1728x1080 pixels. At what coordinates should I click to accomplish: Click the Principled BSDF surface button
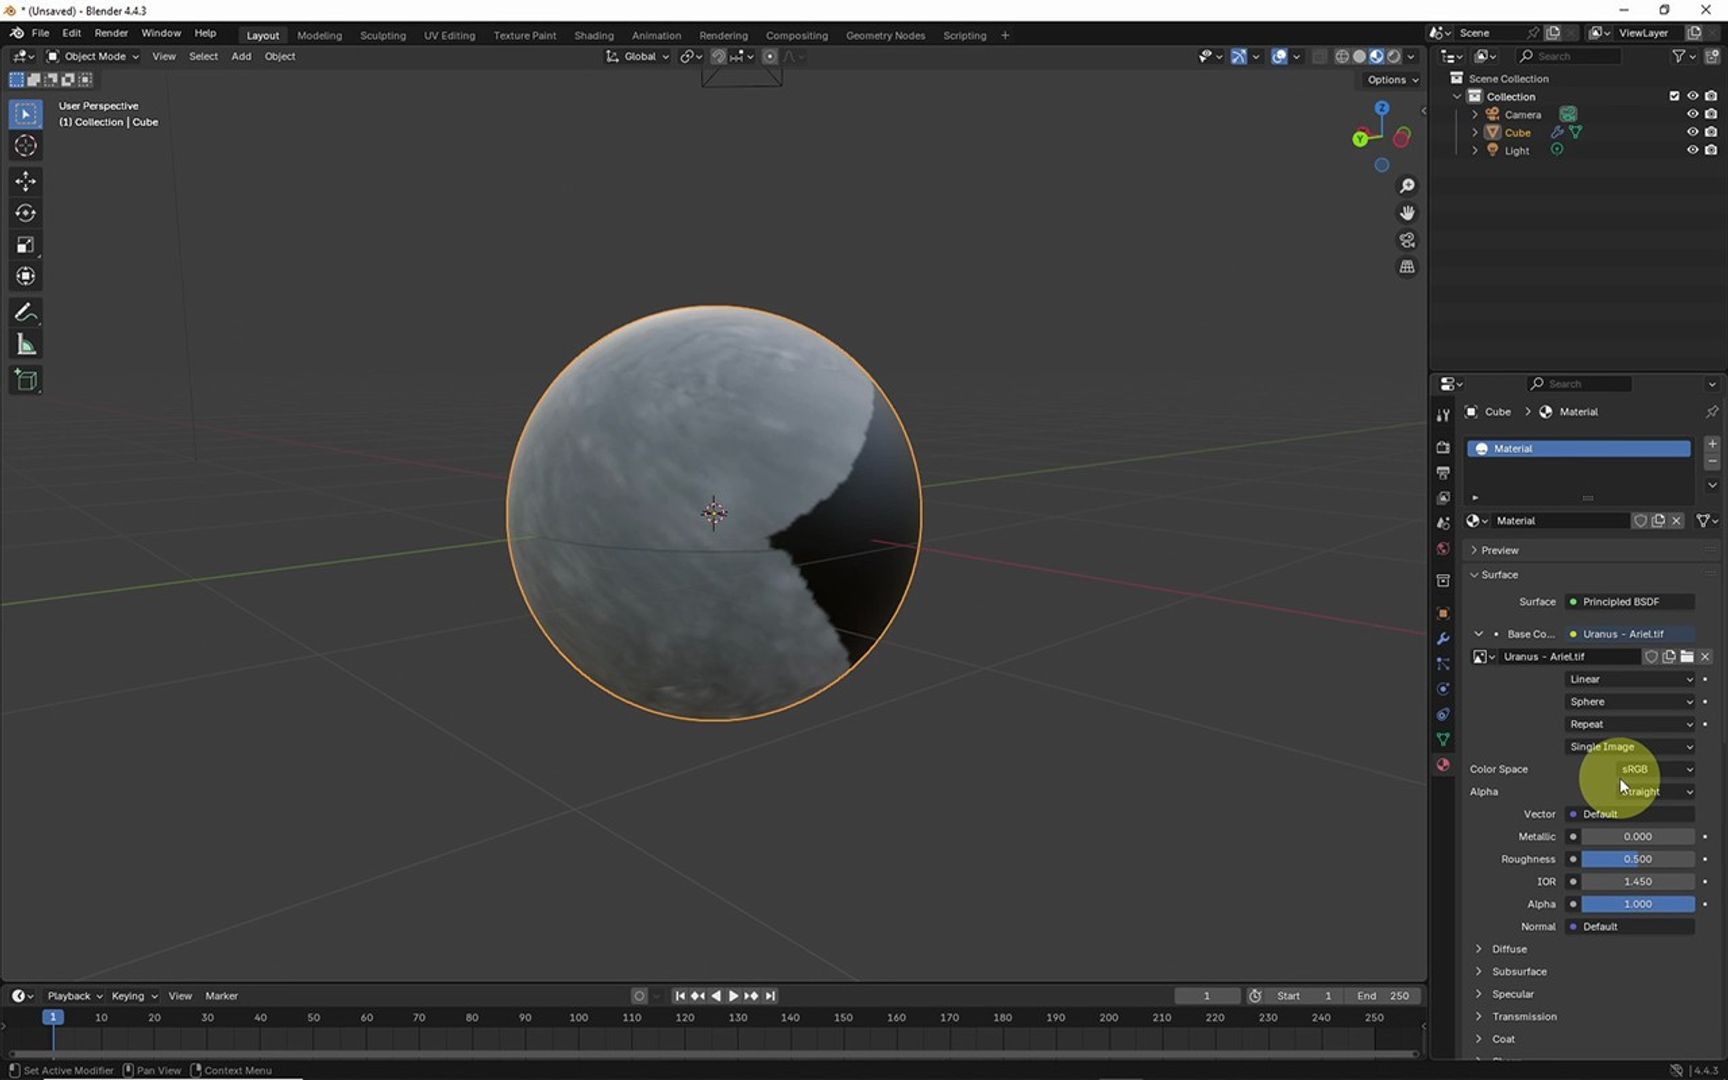(1630, 602)
